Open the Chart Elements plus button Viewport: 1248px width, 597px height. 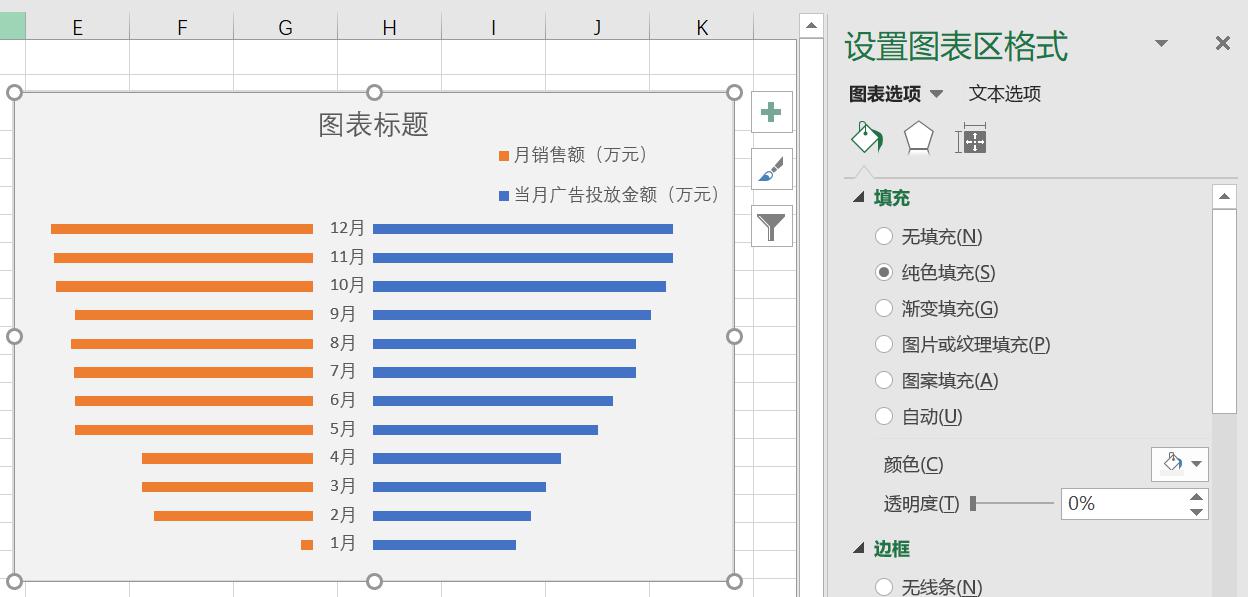pyautogui.click(x=771, y=112)
